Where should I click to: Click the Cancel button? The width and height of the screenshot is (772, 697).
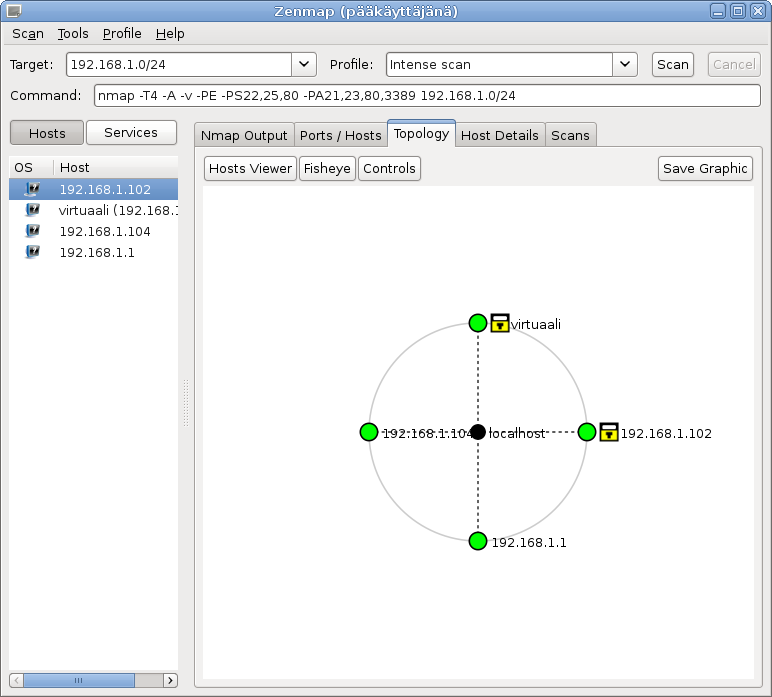point(734,64)
